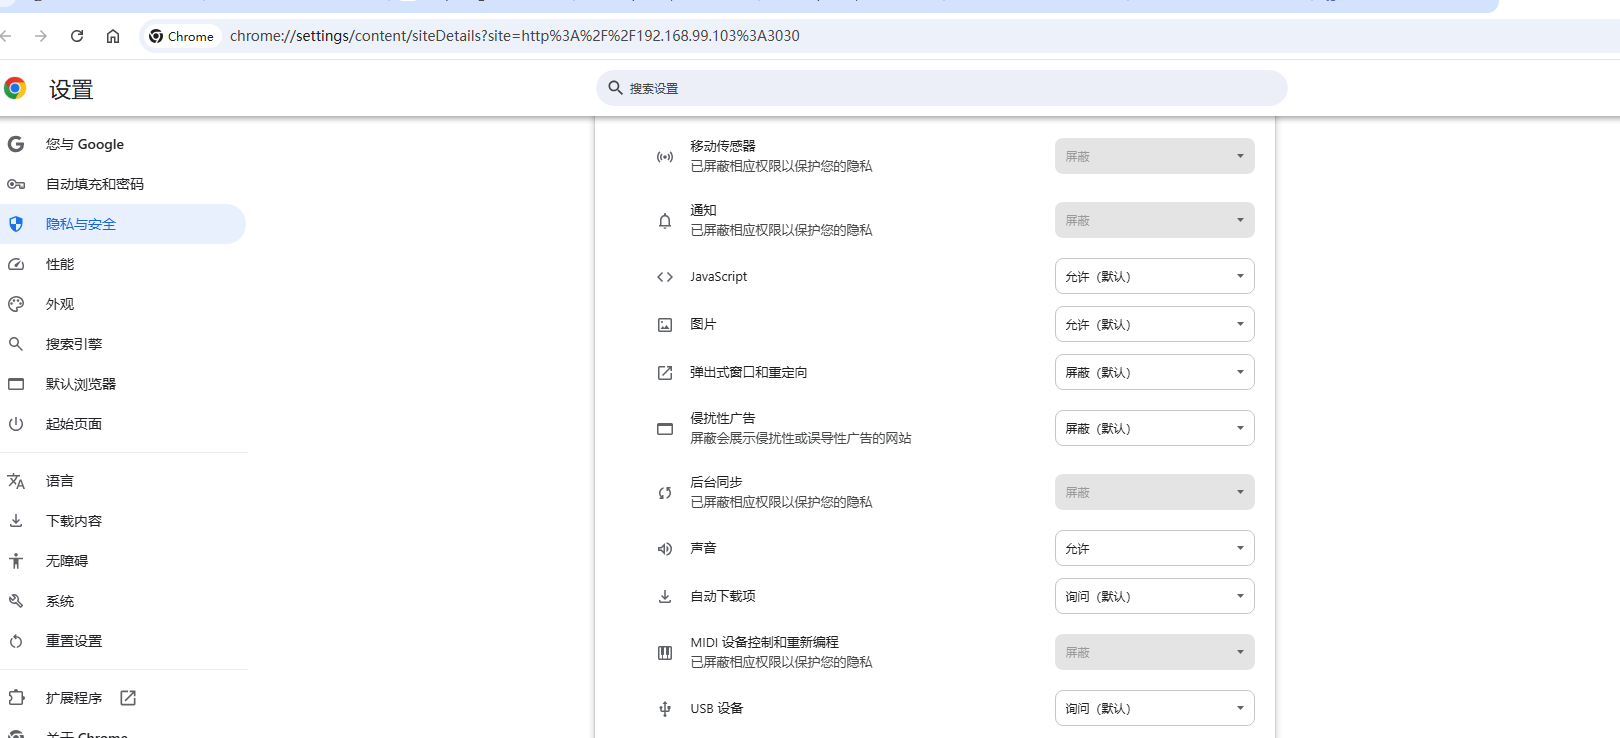Screen dimensions: 1620x738
Task: Click the sidebar 下载内容 download icon
Action: [16, 521]
